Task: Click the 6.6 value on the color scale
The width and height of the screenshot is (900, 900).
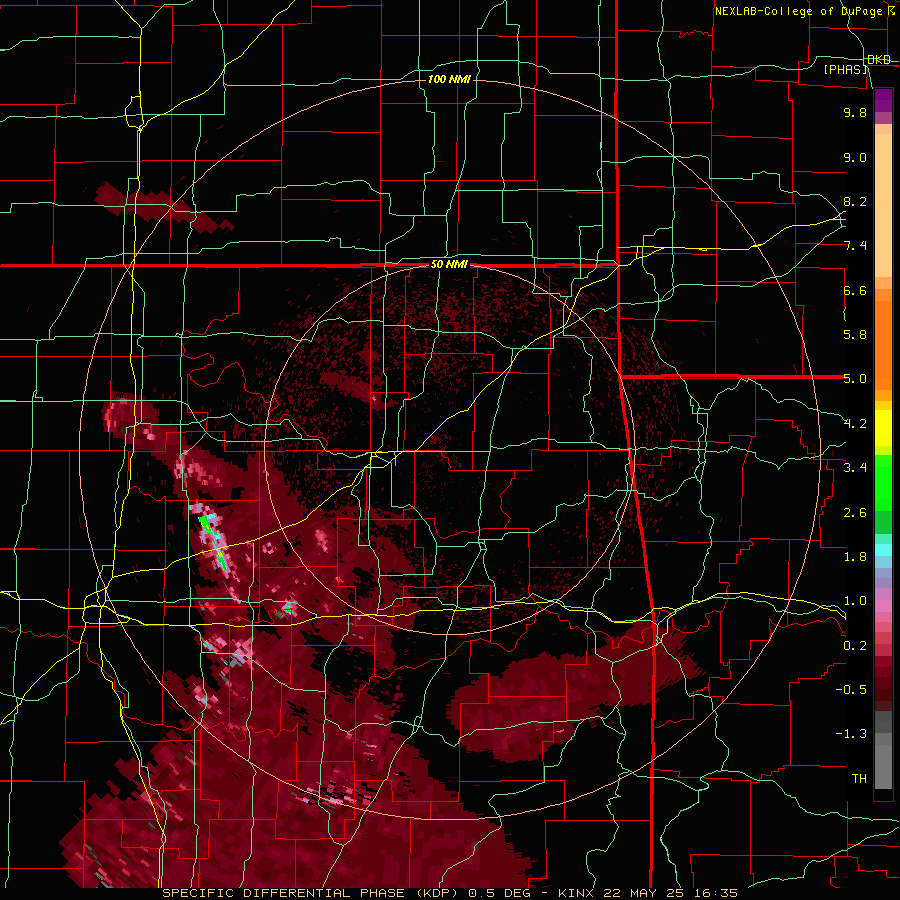Action: click(855, 290)
